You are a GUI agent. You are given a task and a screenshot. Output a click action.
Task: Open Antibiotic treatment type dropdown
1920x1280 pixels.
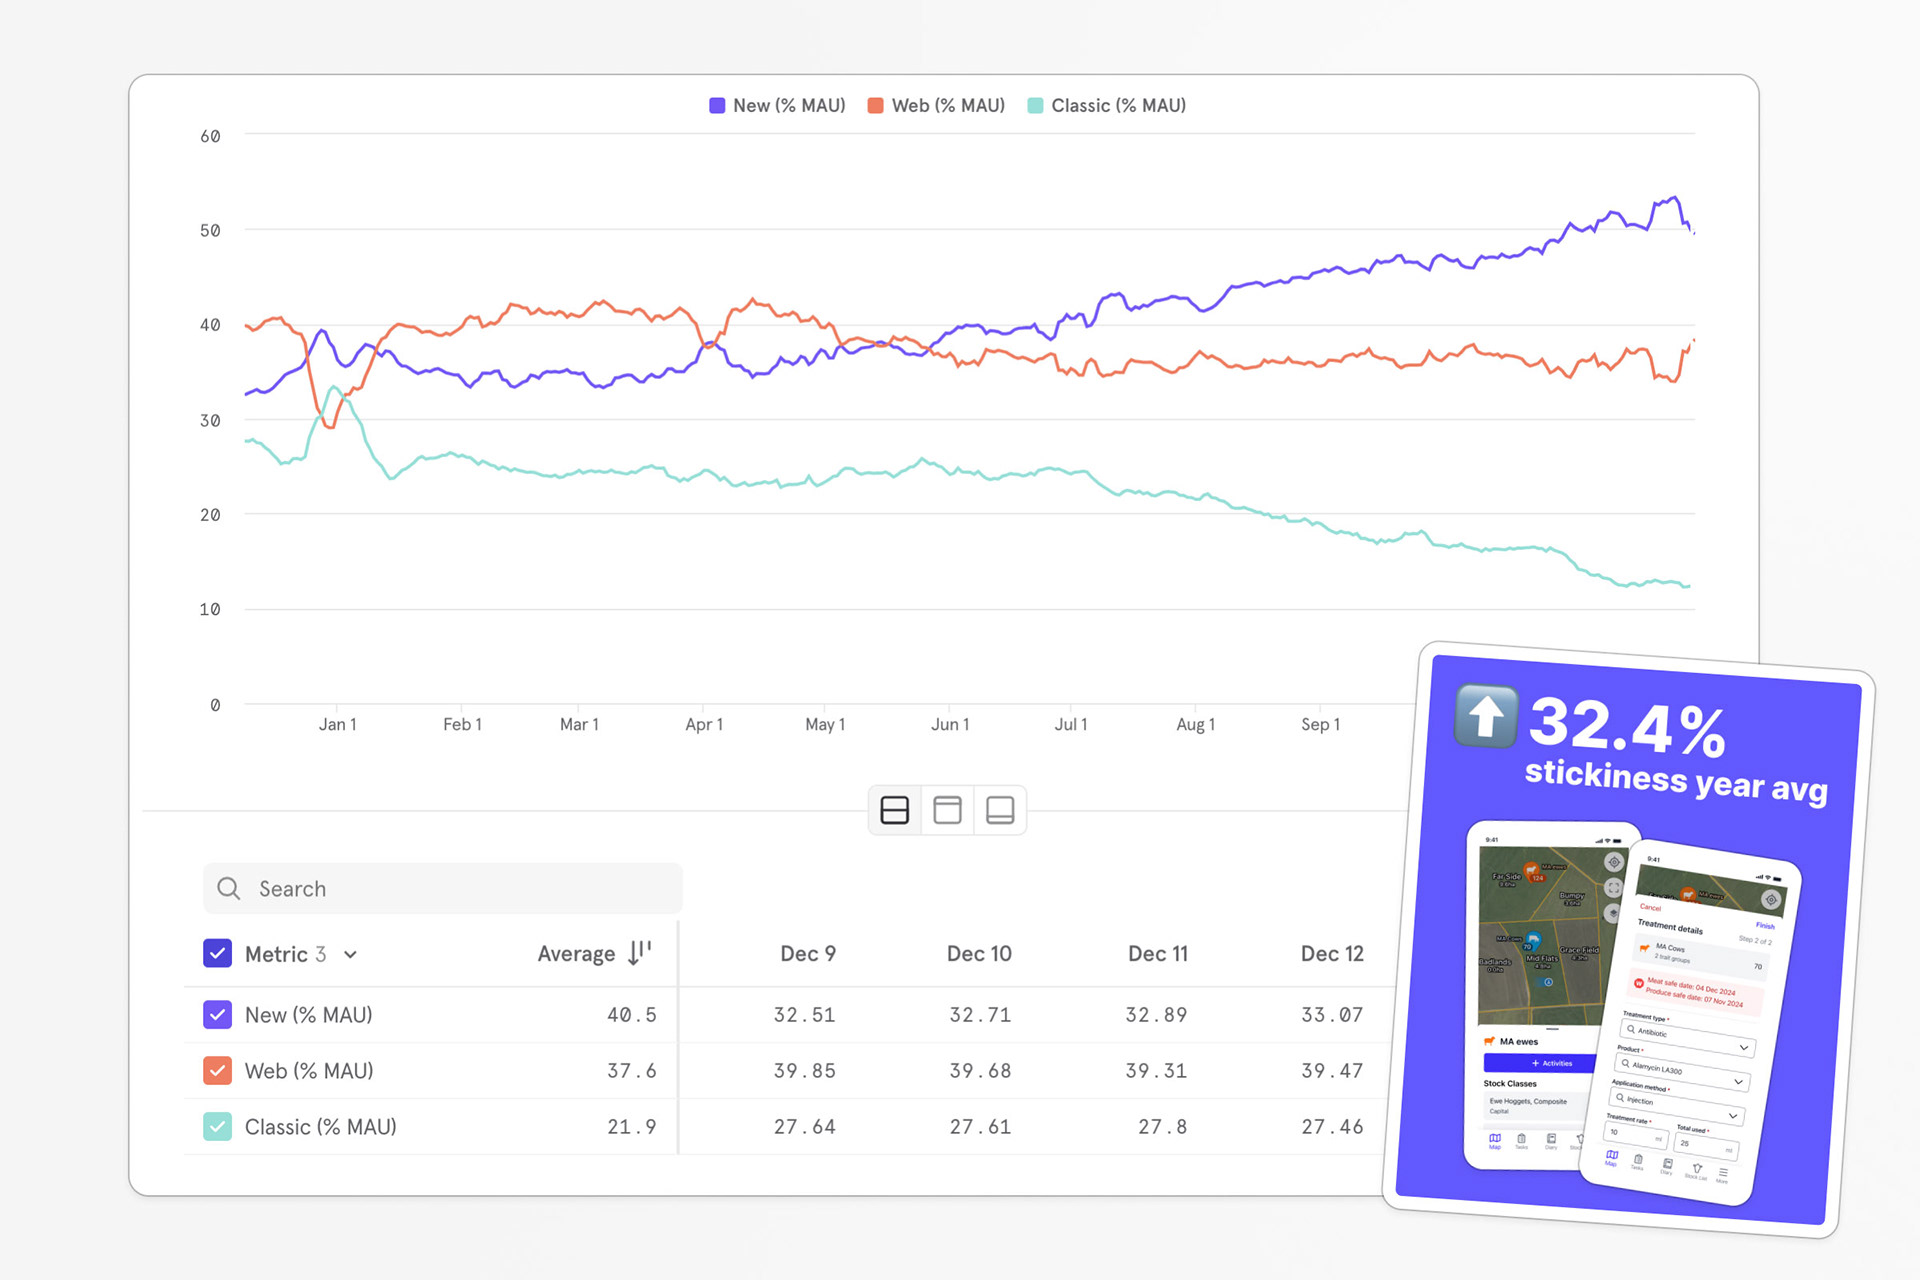coord(1688,1038)
